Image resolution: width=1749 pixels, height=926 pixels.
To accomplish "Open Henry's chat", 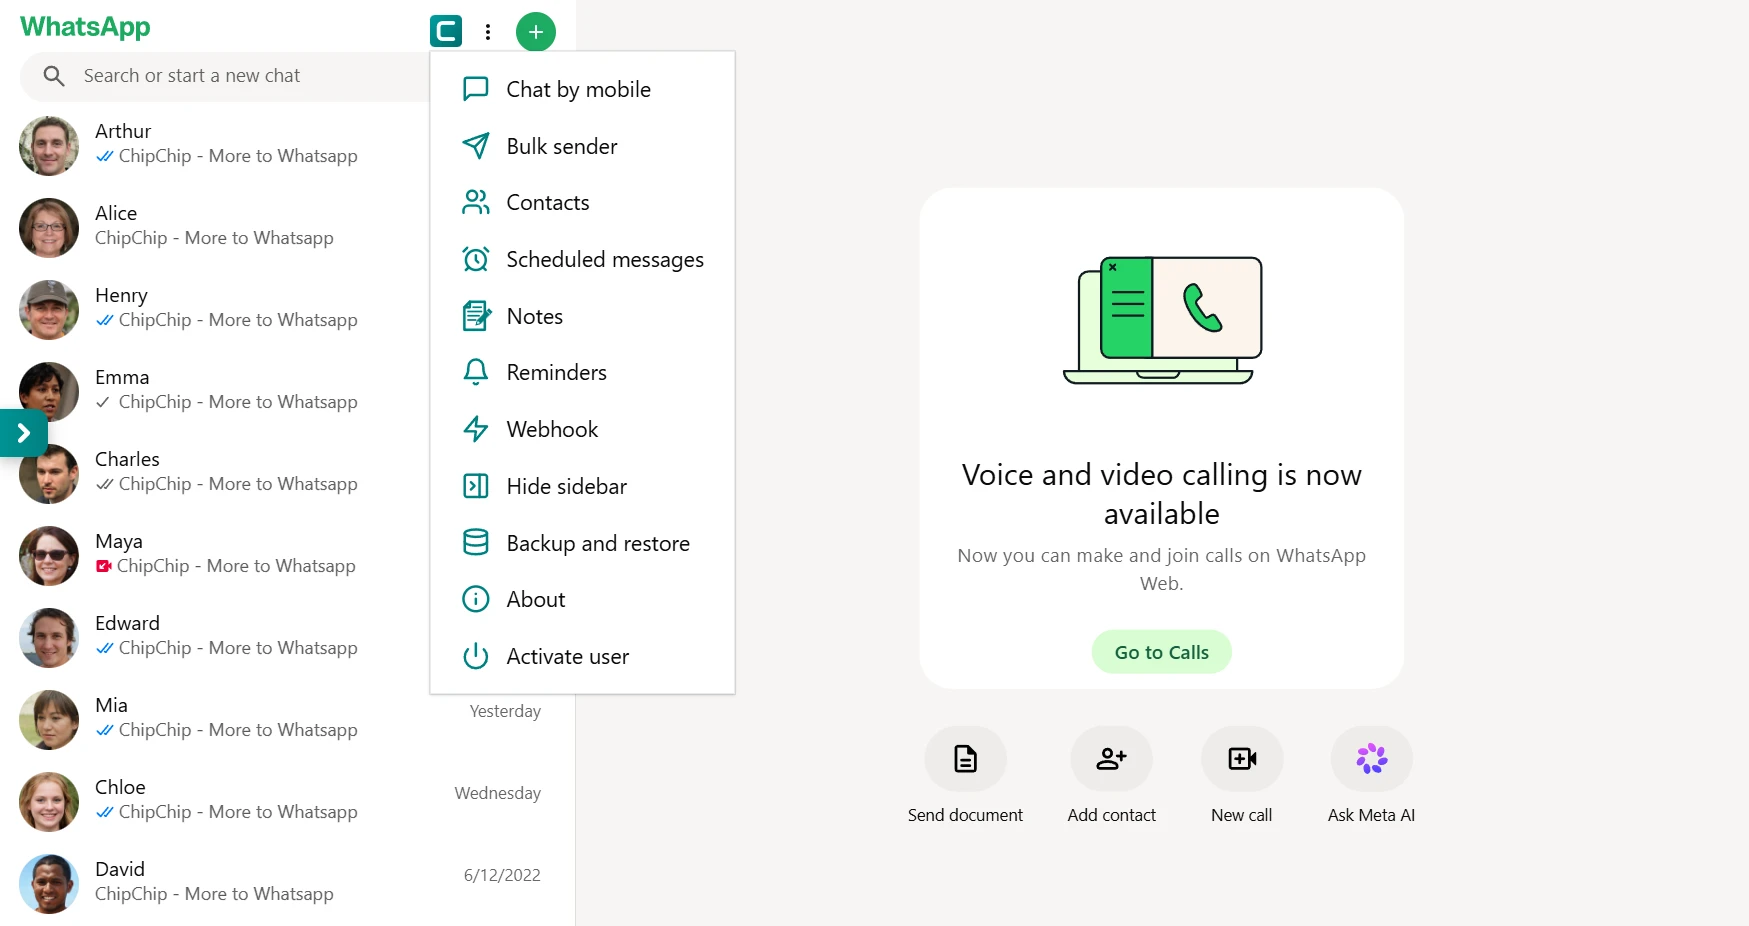I will click(215, 309).
